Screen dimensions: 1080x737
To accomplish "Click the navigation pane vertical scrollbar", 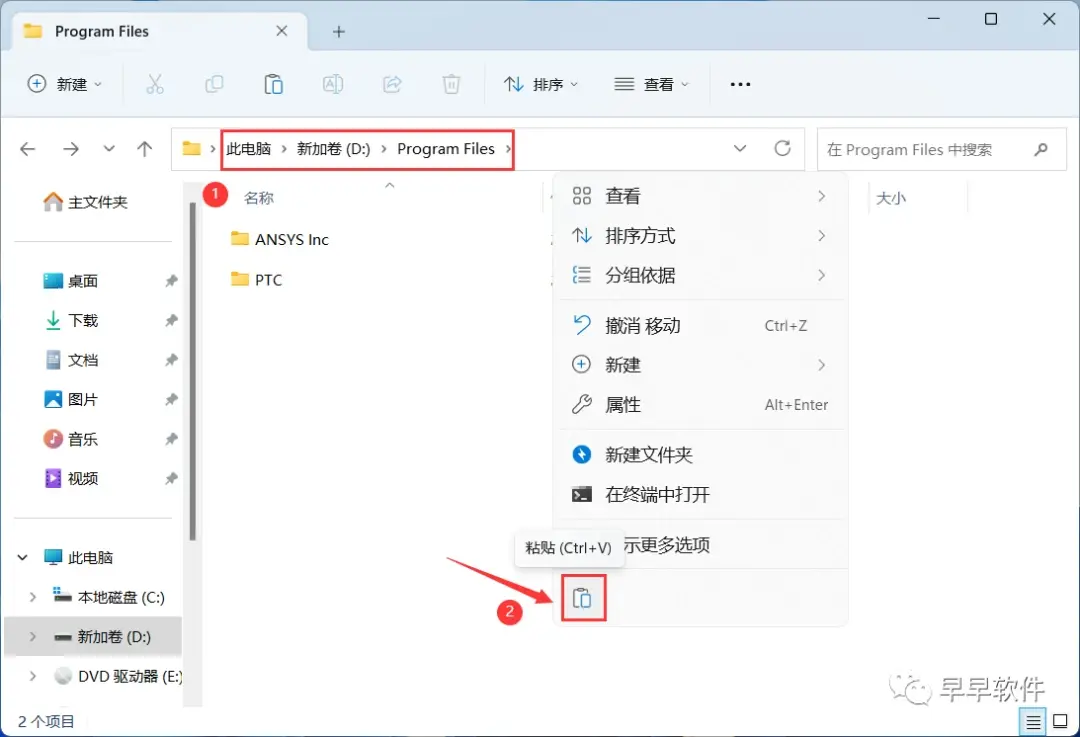I will (193, 372).
